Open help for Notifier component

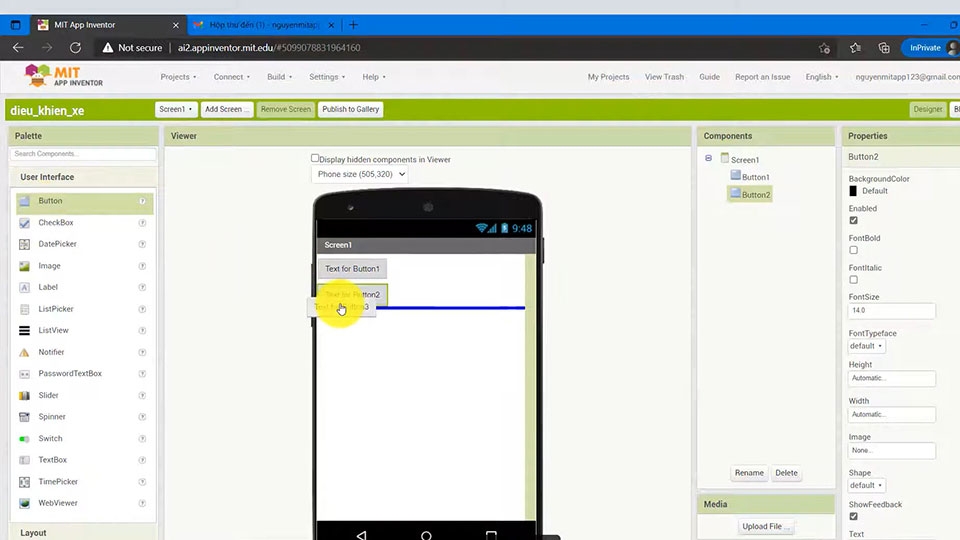(142, 352)
